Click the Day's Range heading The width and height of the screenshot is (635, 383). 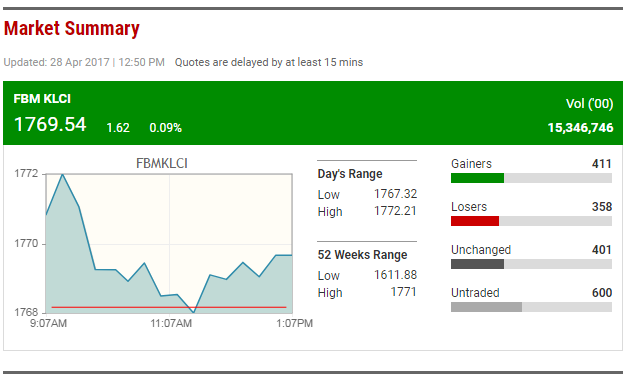coord(350,174)
